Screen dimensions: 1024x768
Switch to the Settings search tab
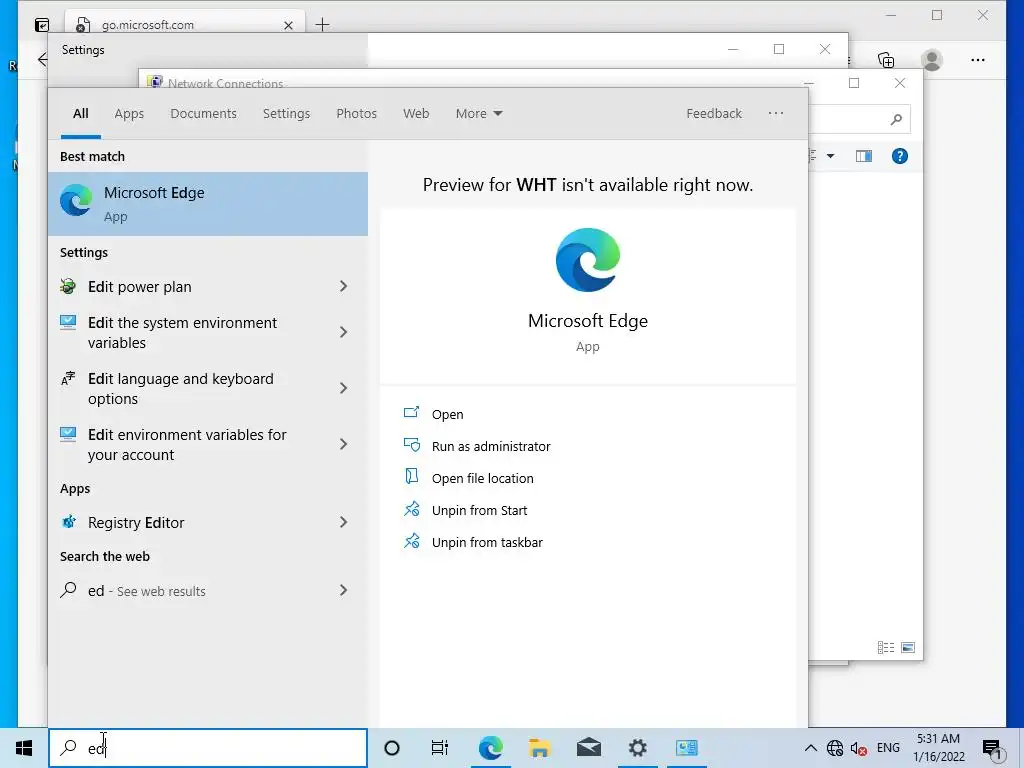click(287, 114)
